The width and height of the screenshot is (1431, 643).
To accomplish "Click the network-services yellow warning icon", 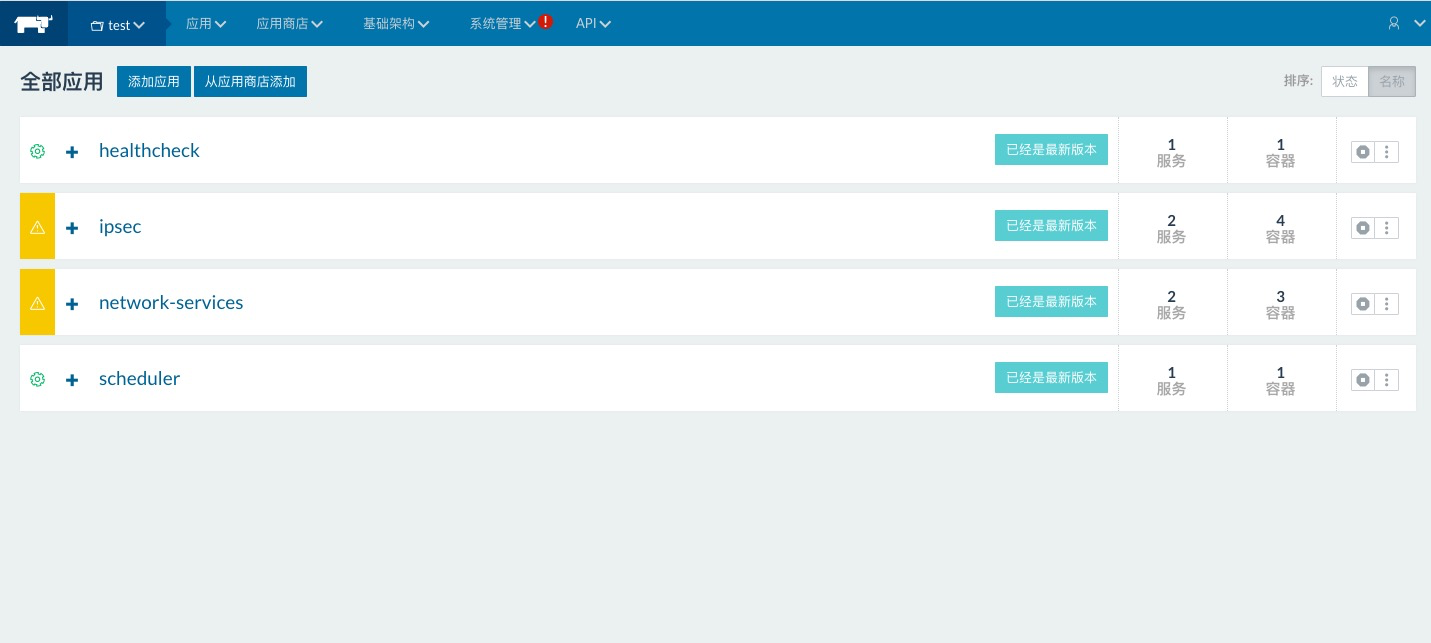I will coord(38,303).
